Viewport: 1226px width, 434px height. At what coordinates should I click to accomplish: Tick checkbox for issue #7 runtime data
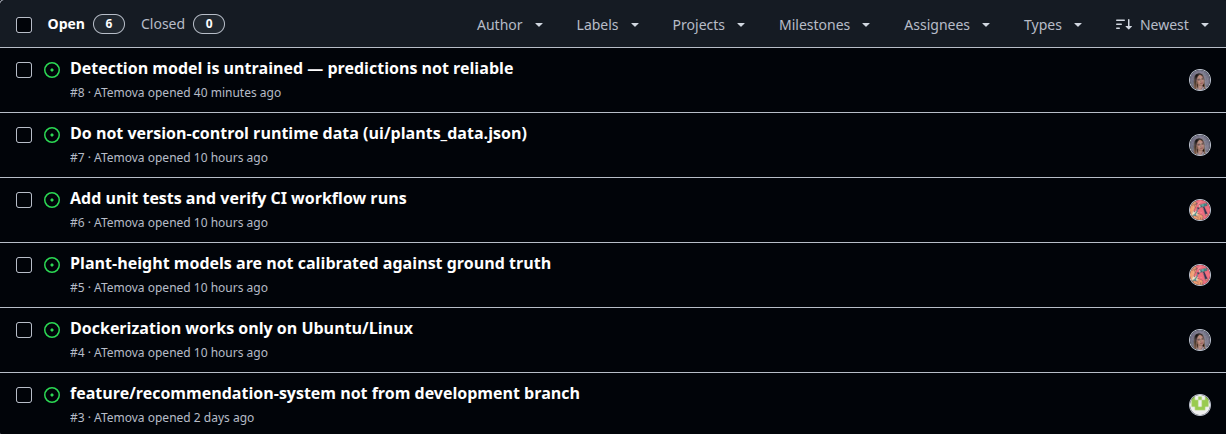pos(24,135)
